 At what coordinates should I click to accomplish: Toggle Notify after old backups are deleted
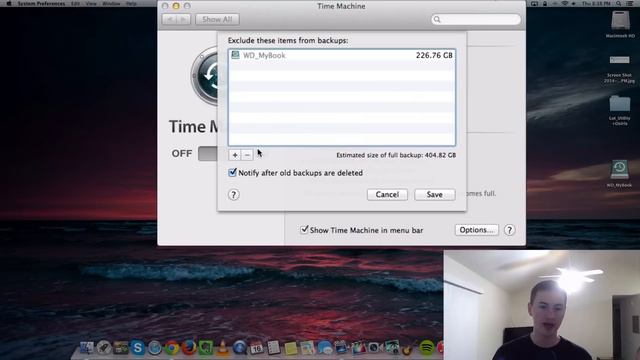pos(232,173)
